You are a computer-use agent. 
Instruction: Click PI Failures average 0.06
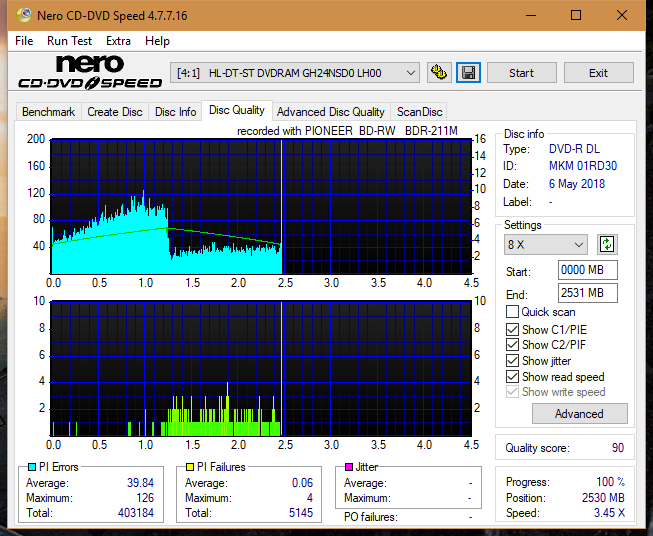302,483
